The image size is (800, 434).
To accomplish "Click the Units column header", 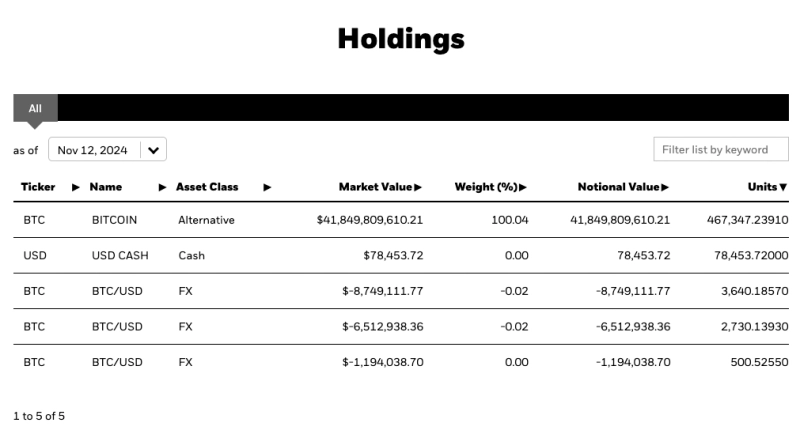I will (x=762, y=187).
